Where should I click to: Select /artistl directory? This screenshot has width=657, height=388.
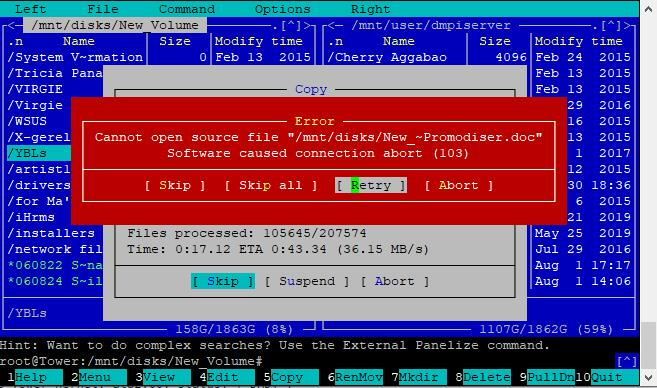[x=39, y=169]
